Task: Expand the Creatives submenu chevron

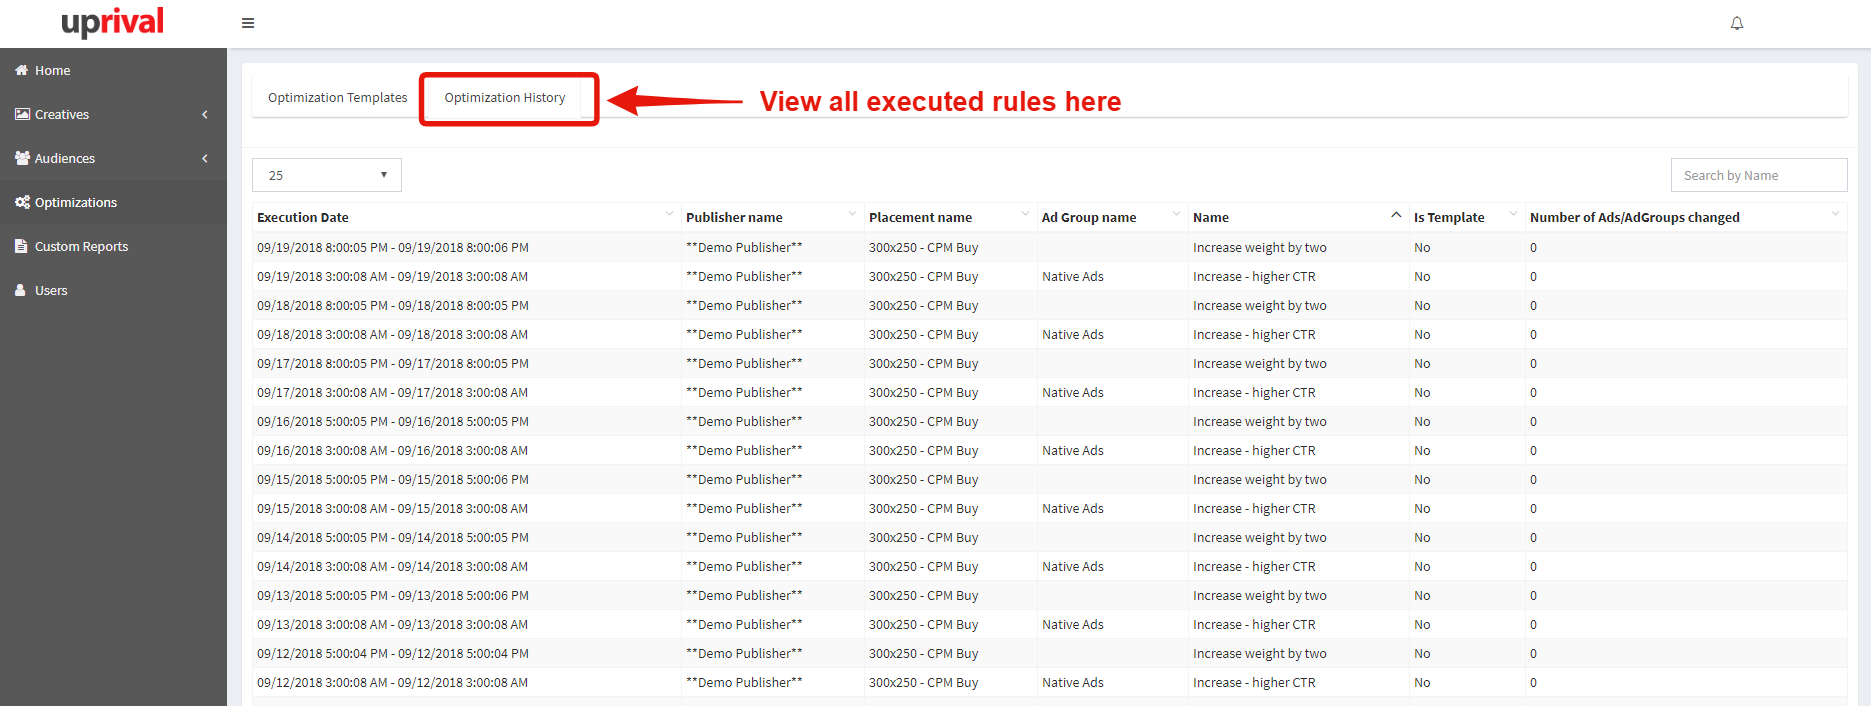Action: (x=205, y=114)
